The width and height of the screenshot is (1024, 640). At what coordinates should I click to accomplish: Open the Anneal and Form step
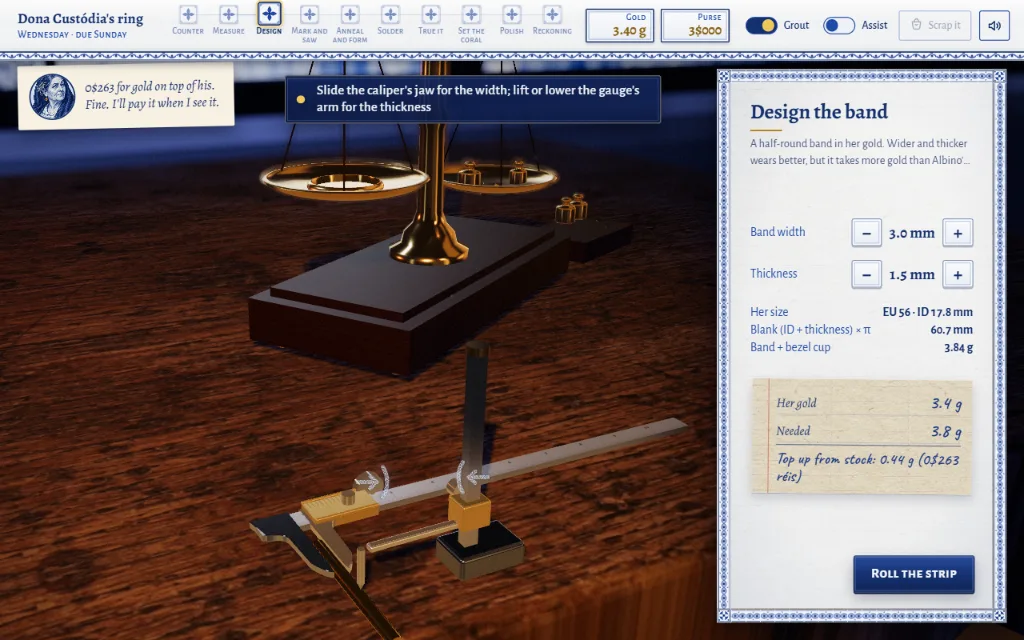click(x=350, y=14)
